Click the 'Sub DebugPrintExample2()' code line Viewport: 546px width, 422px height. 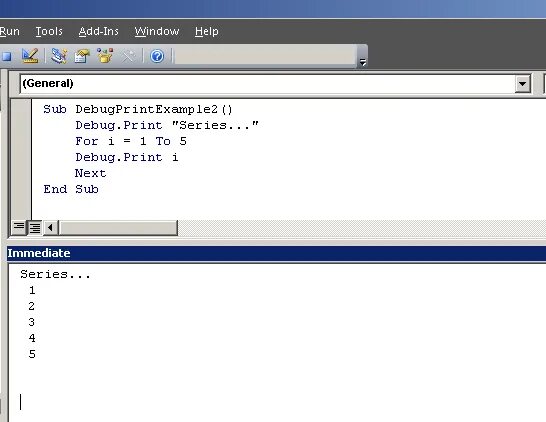pyautogui.click(x=138, y=109)
